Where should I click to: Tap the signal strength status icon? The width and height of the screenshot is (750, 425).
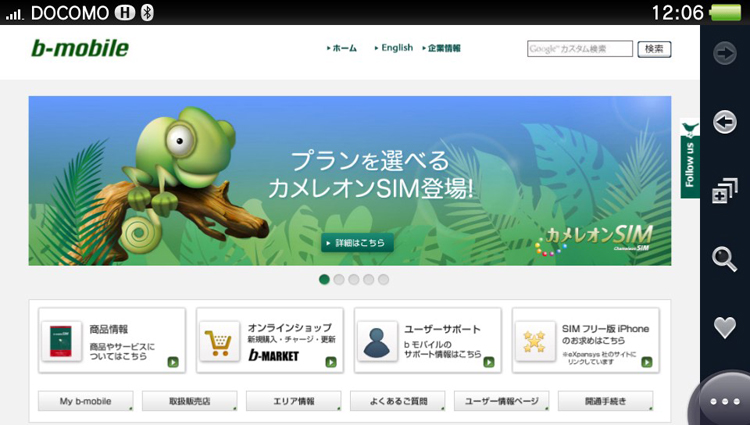[x=14, y=15]
